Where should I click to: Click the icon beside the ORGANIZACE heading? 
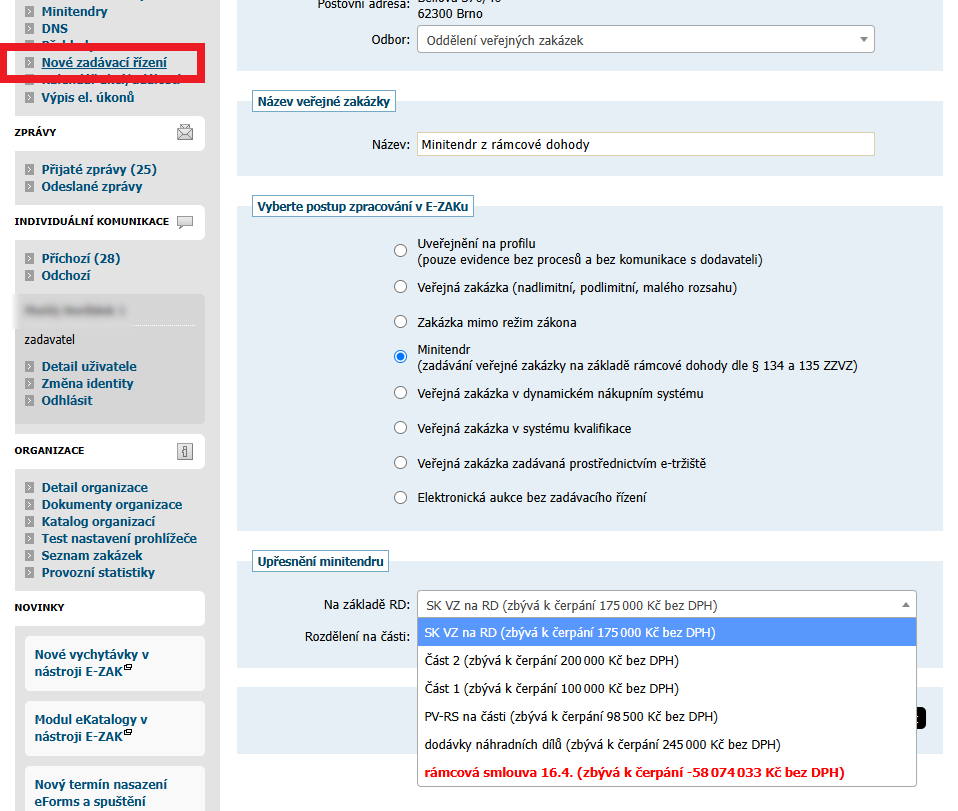(x=184, y=451)
